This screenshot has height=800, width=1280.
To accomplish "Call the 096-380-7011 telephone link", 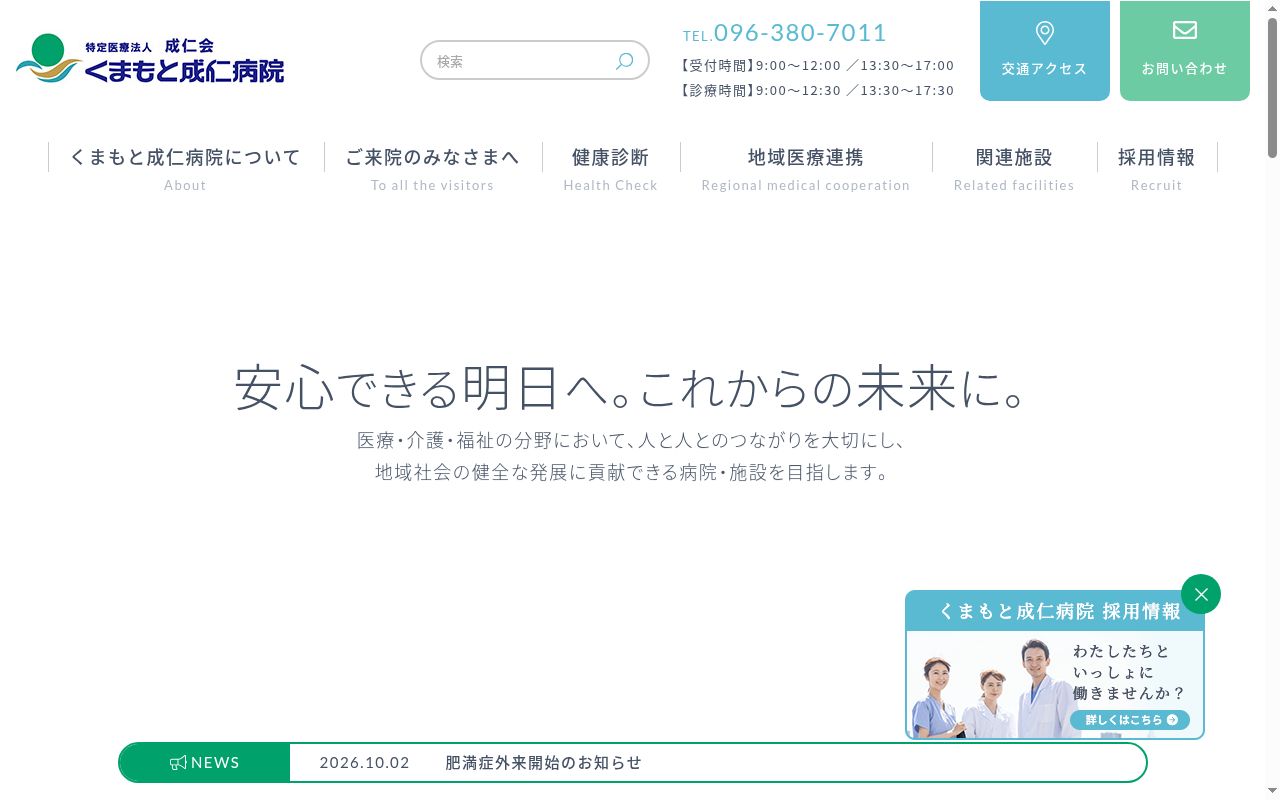I will coord(785,33).
